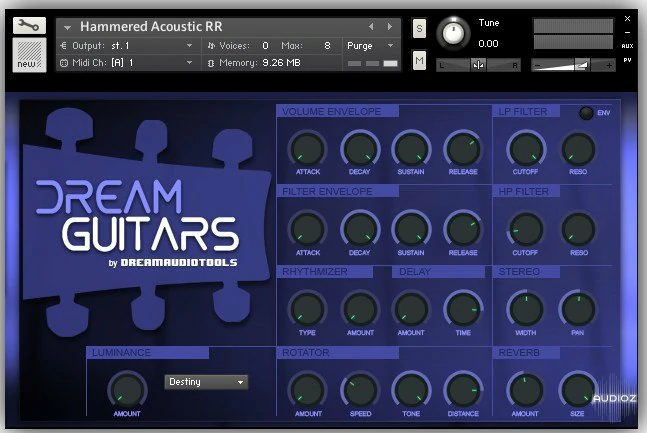Viewport: 647px width, 433px height.
Task: Go to previous instrument with left arrow
Action: (x=371, y=27)
